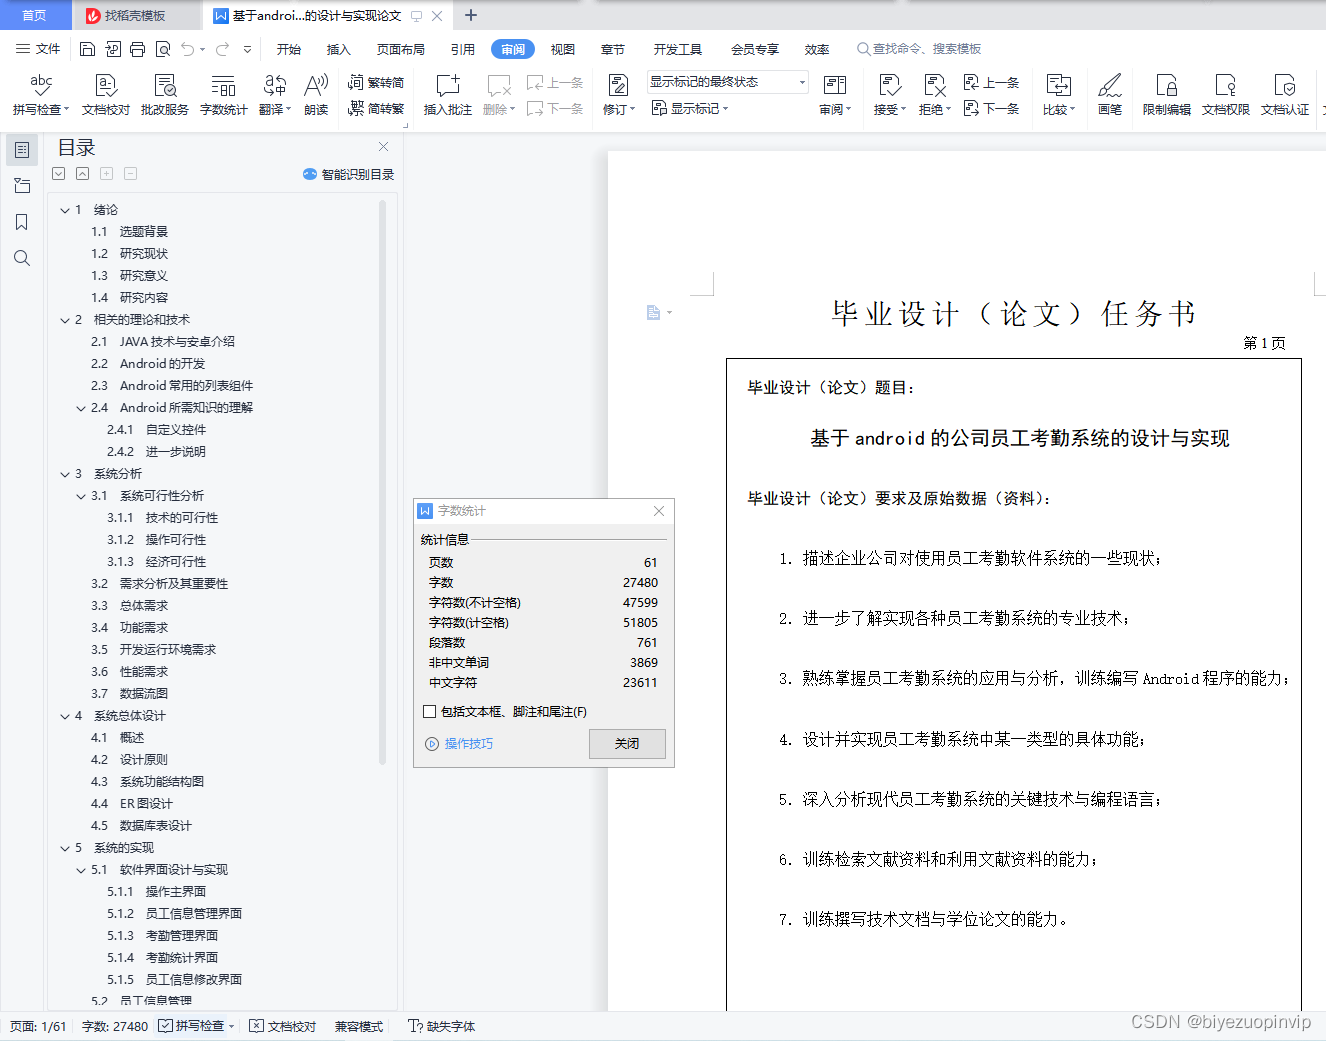The height and width of the screenshot is (1041, 1326).
Task: Collapse the 3 系统分析 section
Action: point(65,474)
